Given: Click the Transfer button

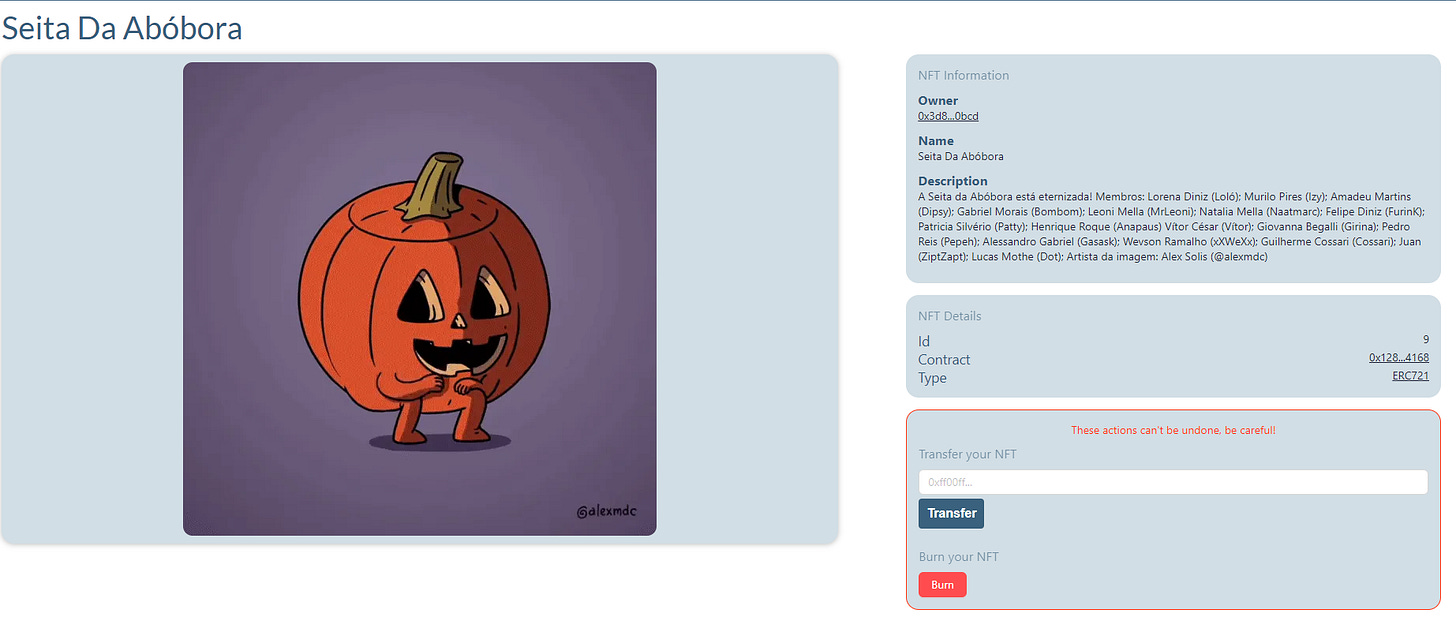Looking at the screenshot, I should pyautogui.click(x=951, y=513).
